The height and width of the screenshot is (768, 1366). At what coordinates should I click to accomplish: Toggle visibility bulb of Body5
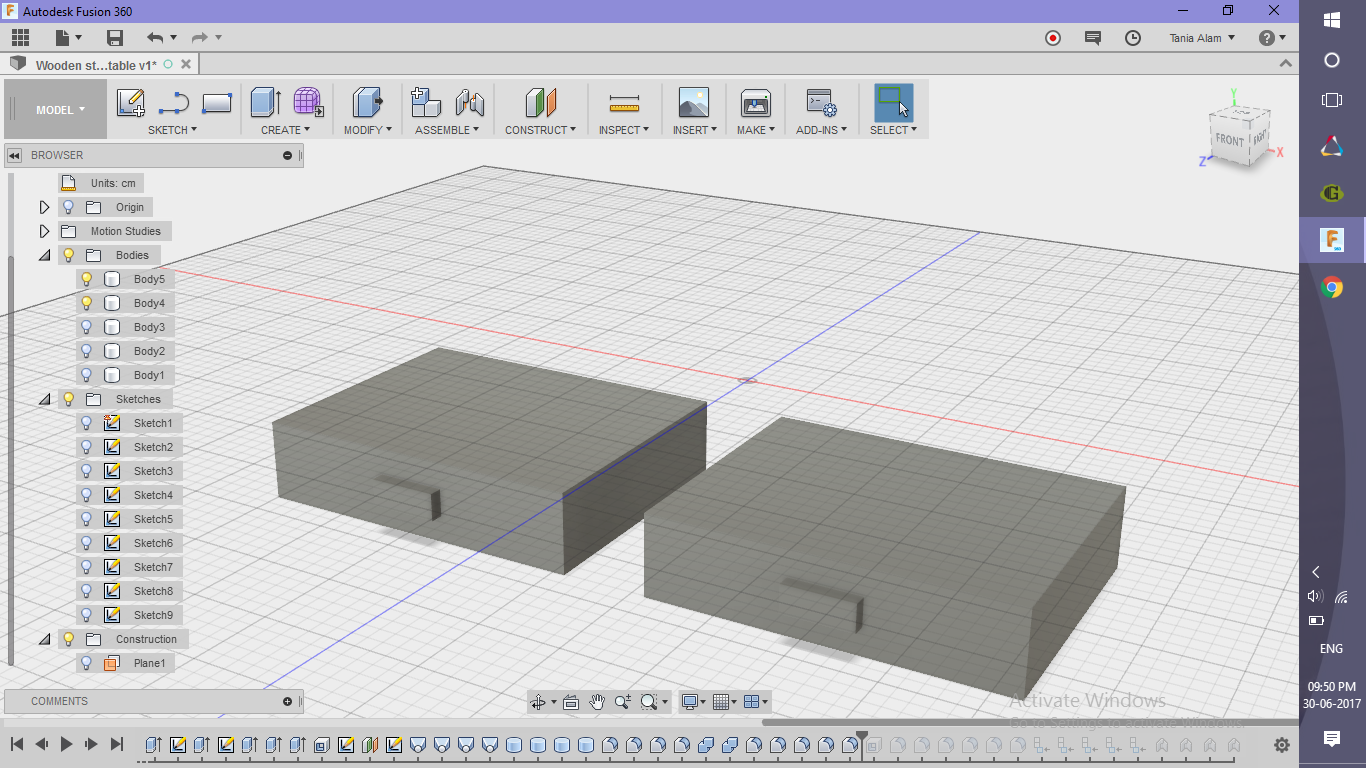coord(87,279)
